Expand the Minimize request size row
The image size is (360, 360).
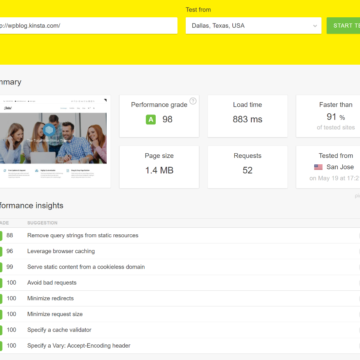click(180, 314)
